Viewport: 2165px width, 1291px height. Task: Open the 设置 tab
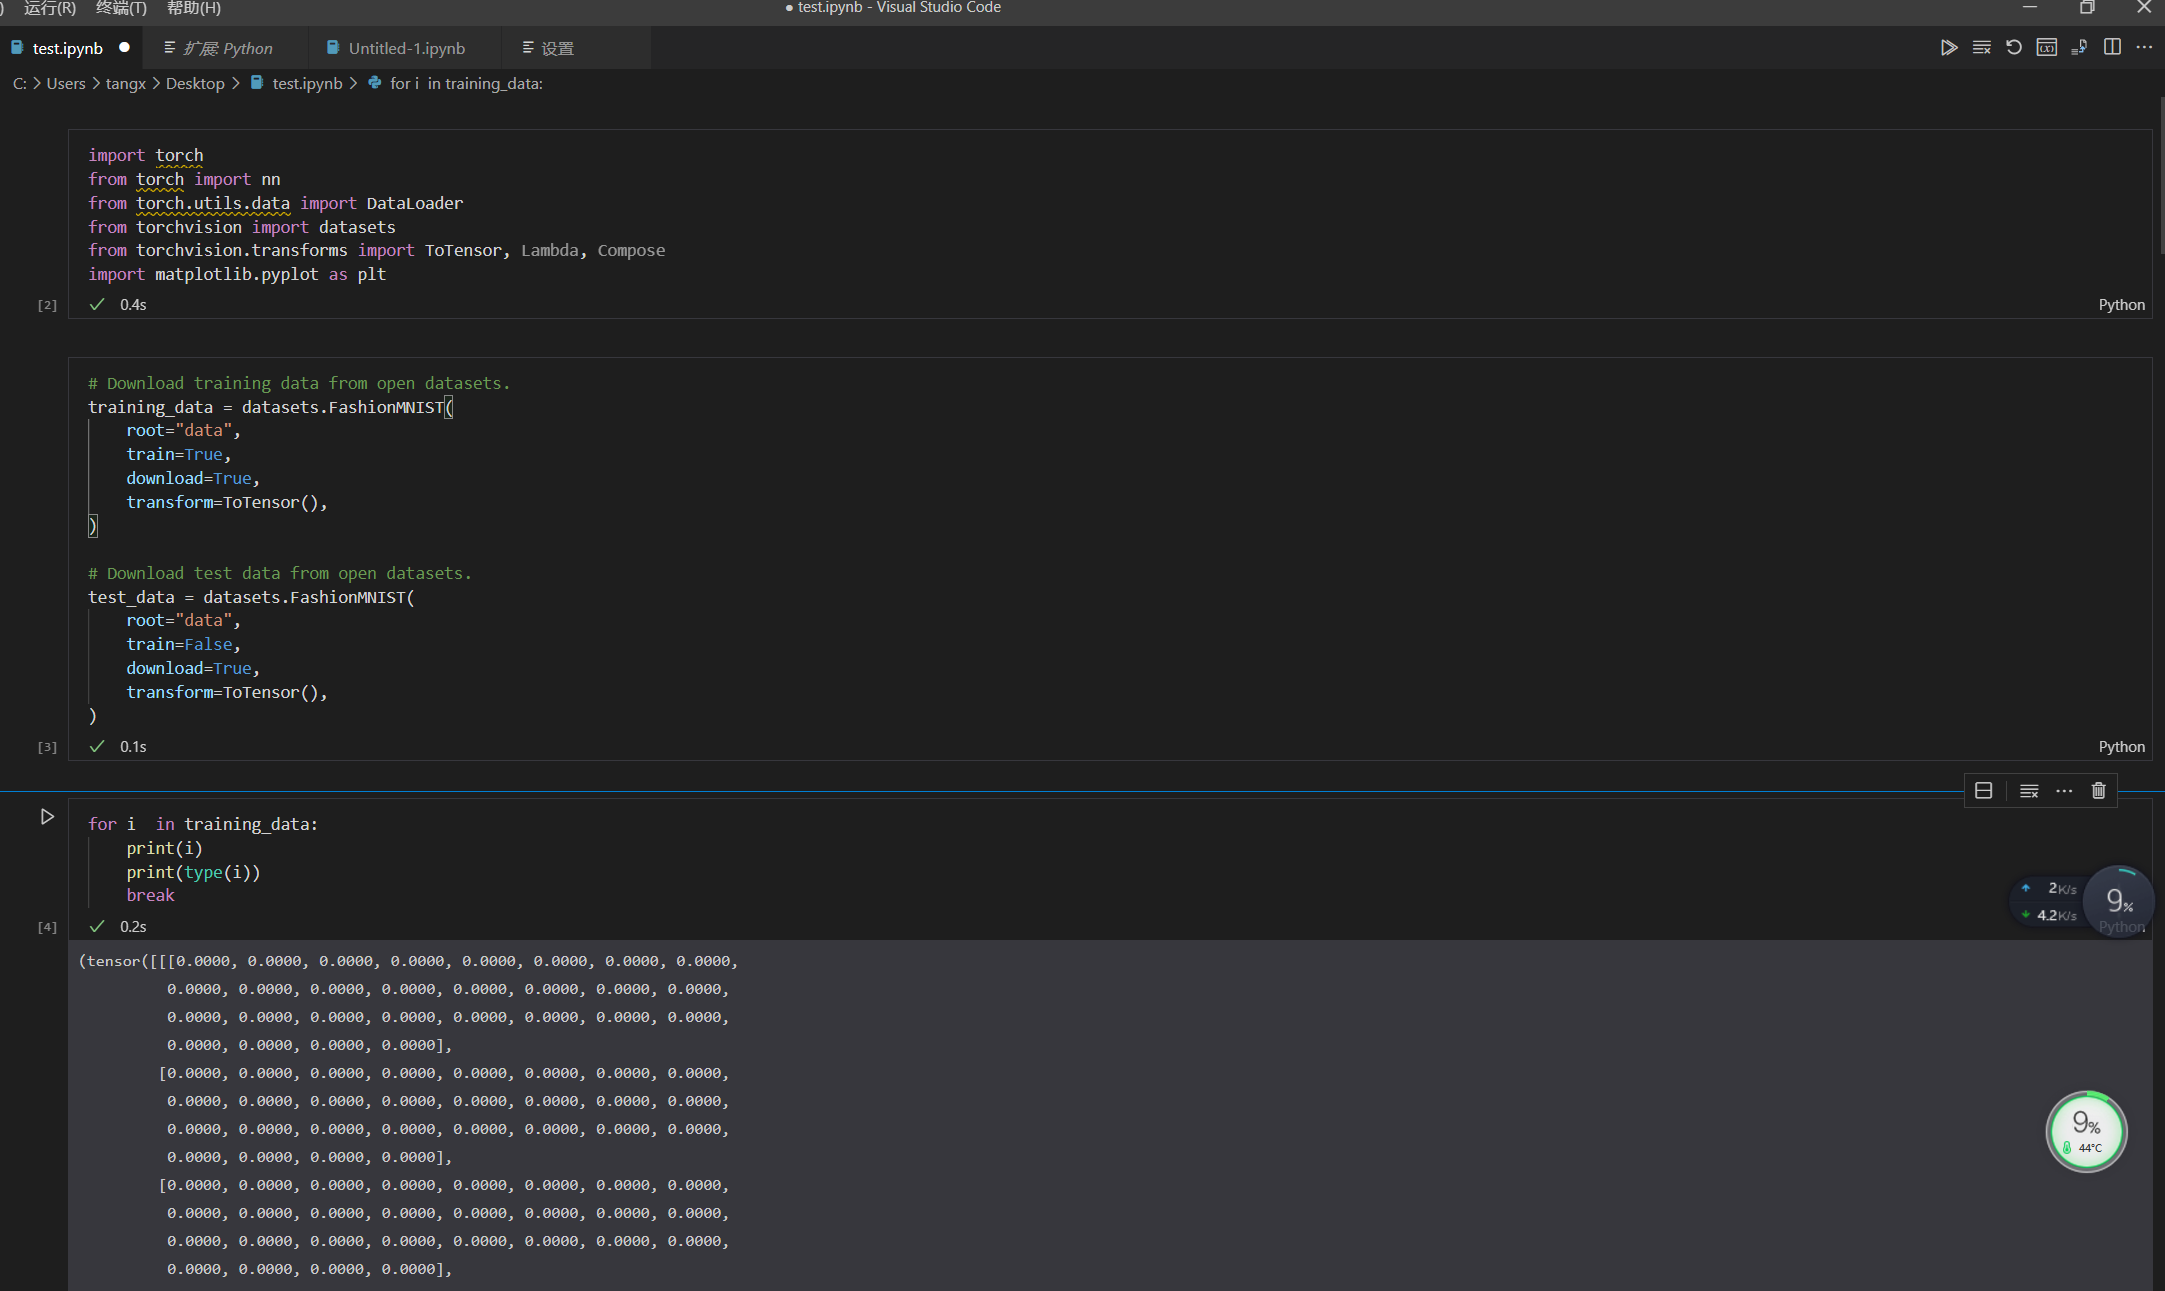point(557,48)
